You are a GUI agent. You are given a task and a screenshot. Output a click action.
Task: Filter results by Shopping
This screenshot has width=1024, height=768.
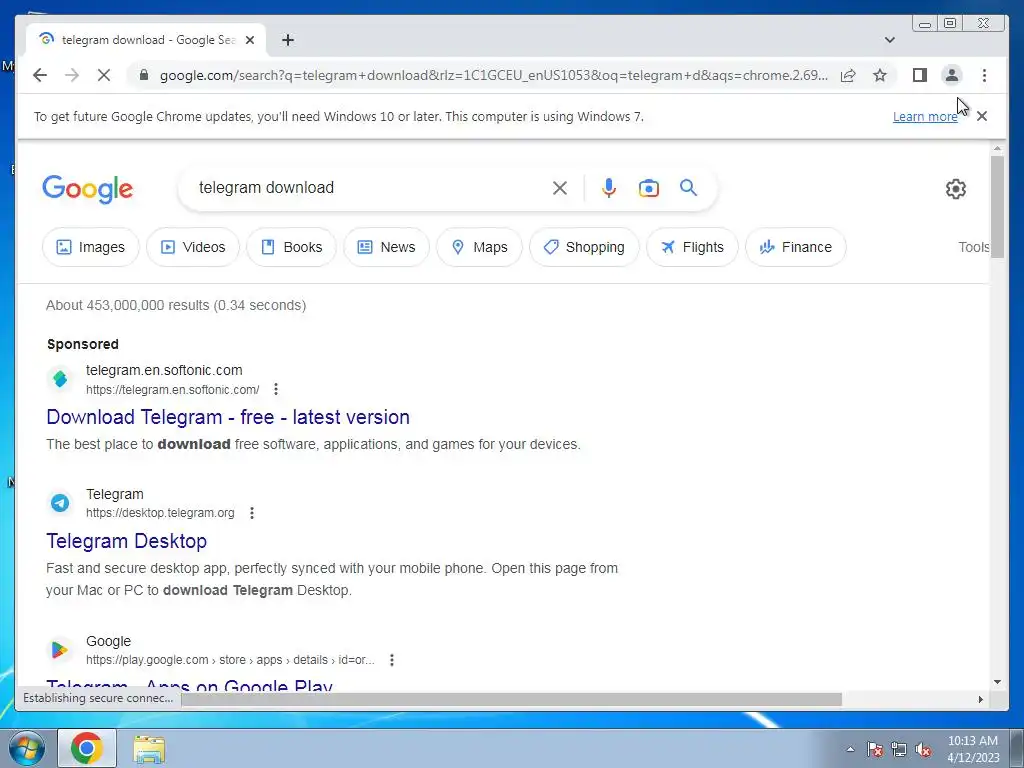click(x=584, y=247)
